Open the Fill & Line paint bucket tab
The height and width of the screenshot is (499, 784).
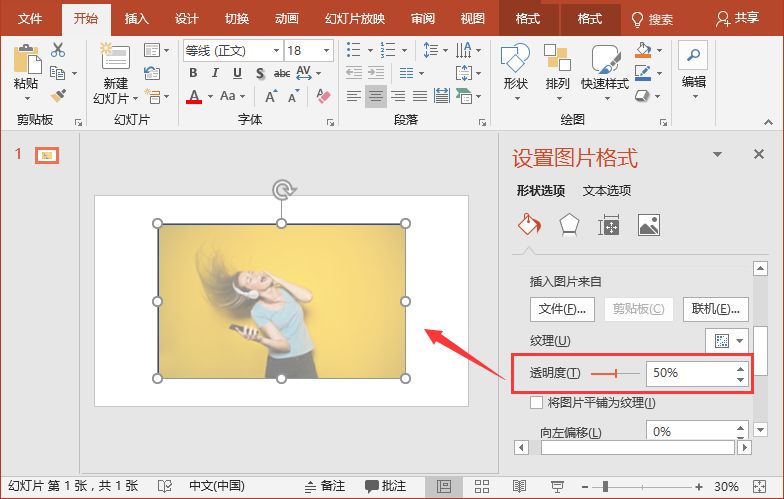[x=528, y=225]
